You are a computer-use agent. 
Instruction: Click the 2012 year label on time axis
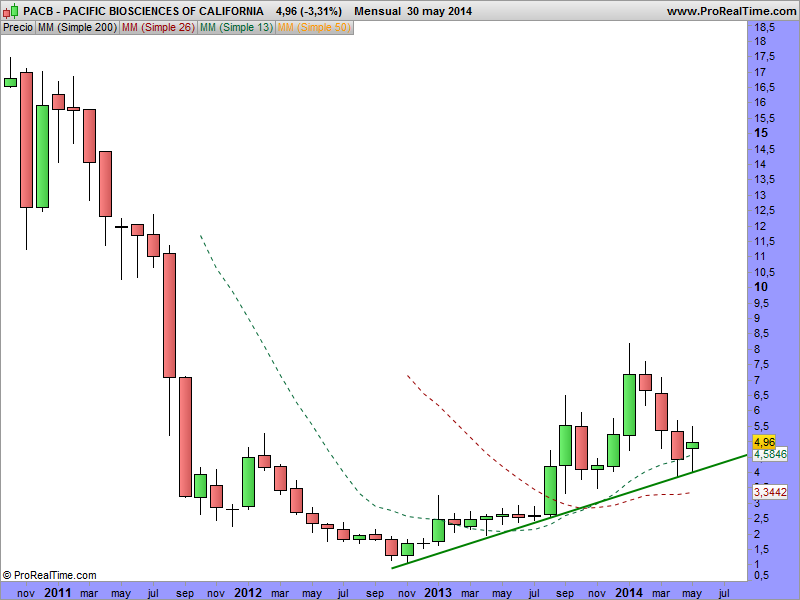248,593
